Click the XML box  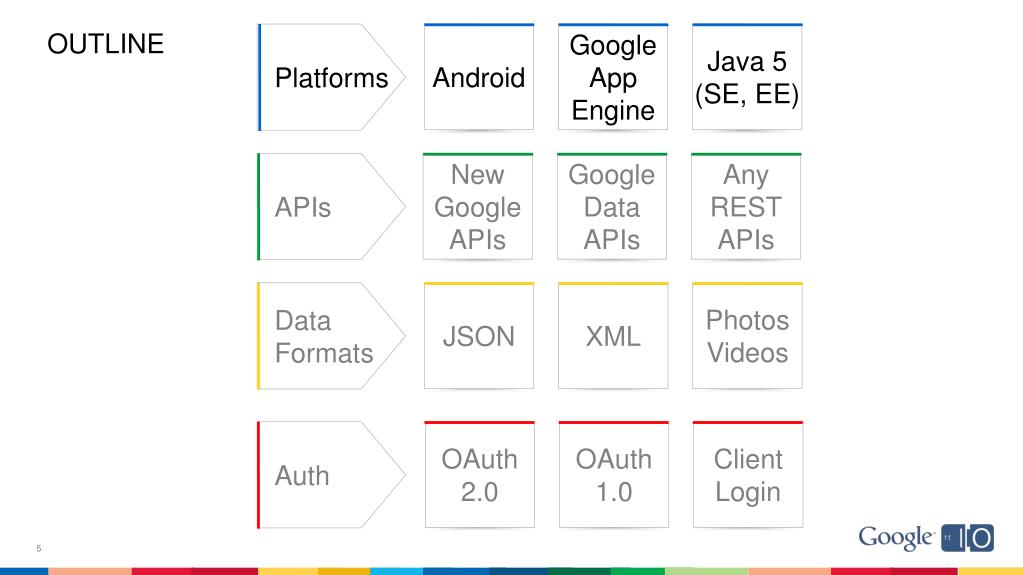click(613, 335)
